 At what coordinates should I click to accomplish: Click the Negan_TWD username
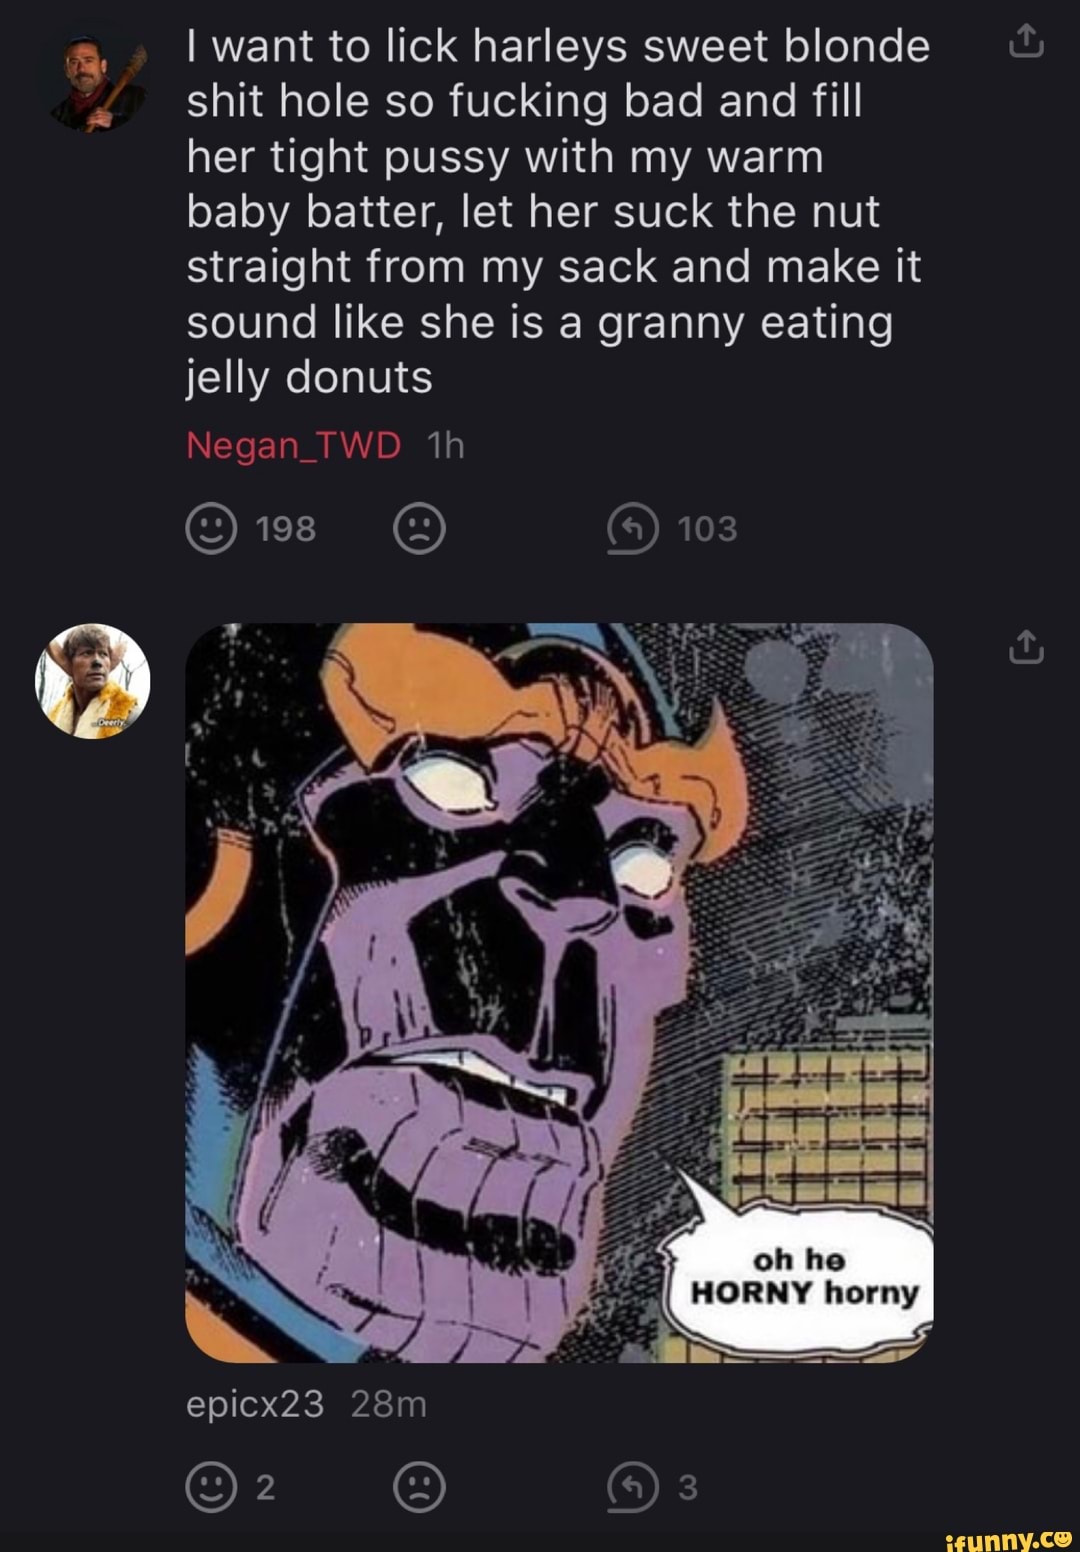pos(293,445)
